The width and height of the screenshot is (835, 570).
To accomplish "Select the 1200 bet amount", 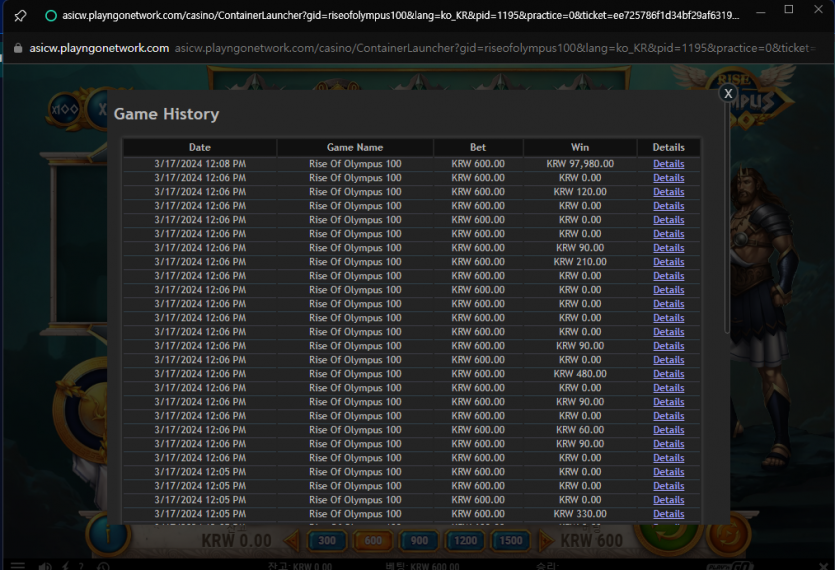I will pyautogui.click(x=465, y=540).
